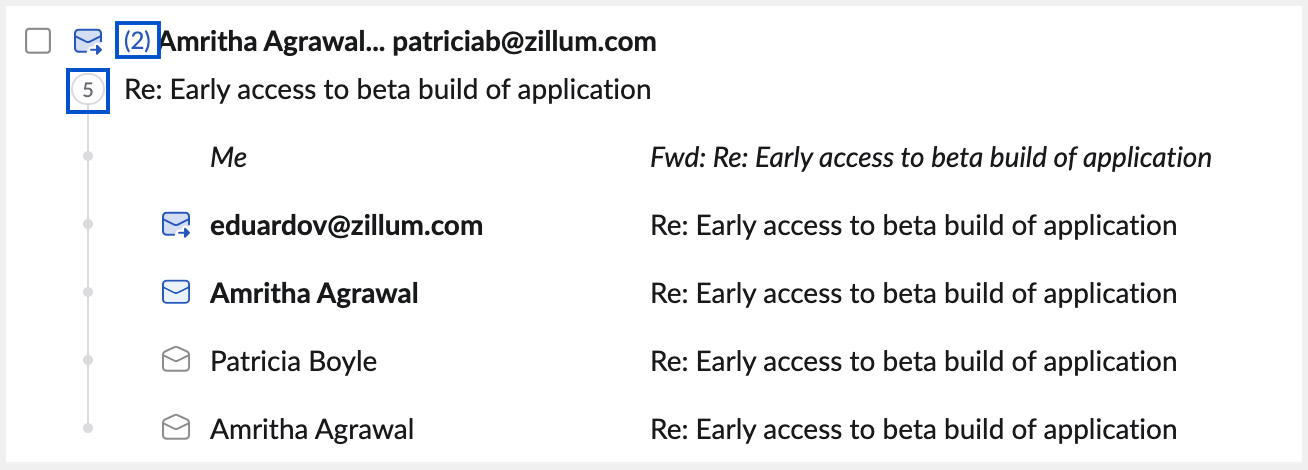Click the timeline dot beside Patricia Boyle row
The height and width of the screenshot is (470, 1308).
click(88, 360)
